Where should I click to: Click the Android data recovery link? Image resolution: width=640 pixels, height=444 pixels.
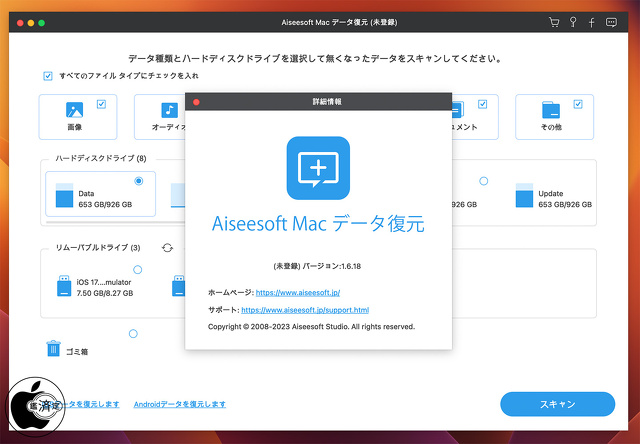click(180, 404)
